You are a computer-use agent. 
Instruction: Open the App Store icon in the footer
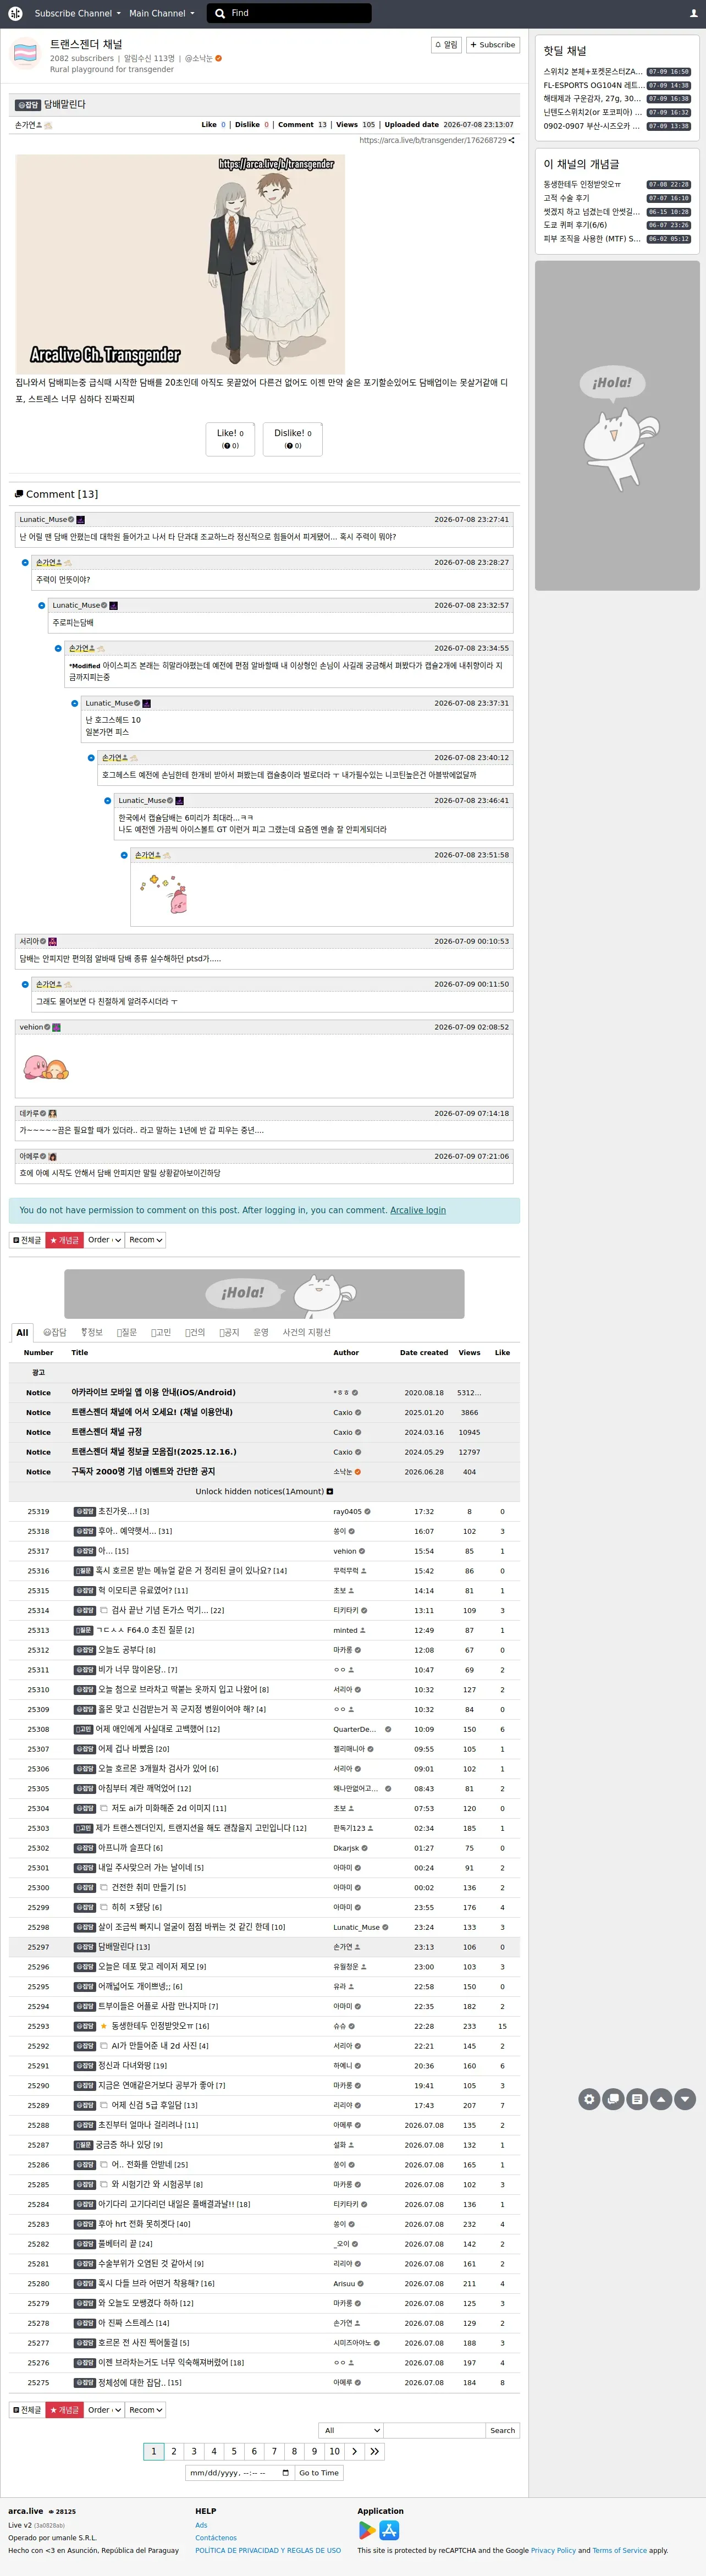[390, 2530]
